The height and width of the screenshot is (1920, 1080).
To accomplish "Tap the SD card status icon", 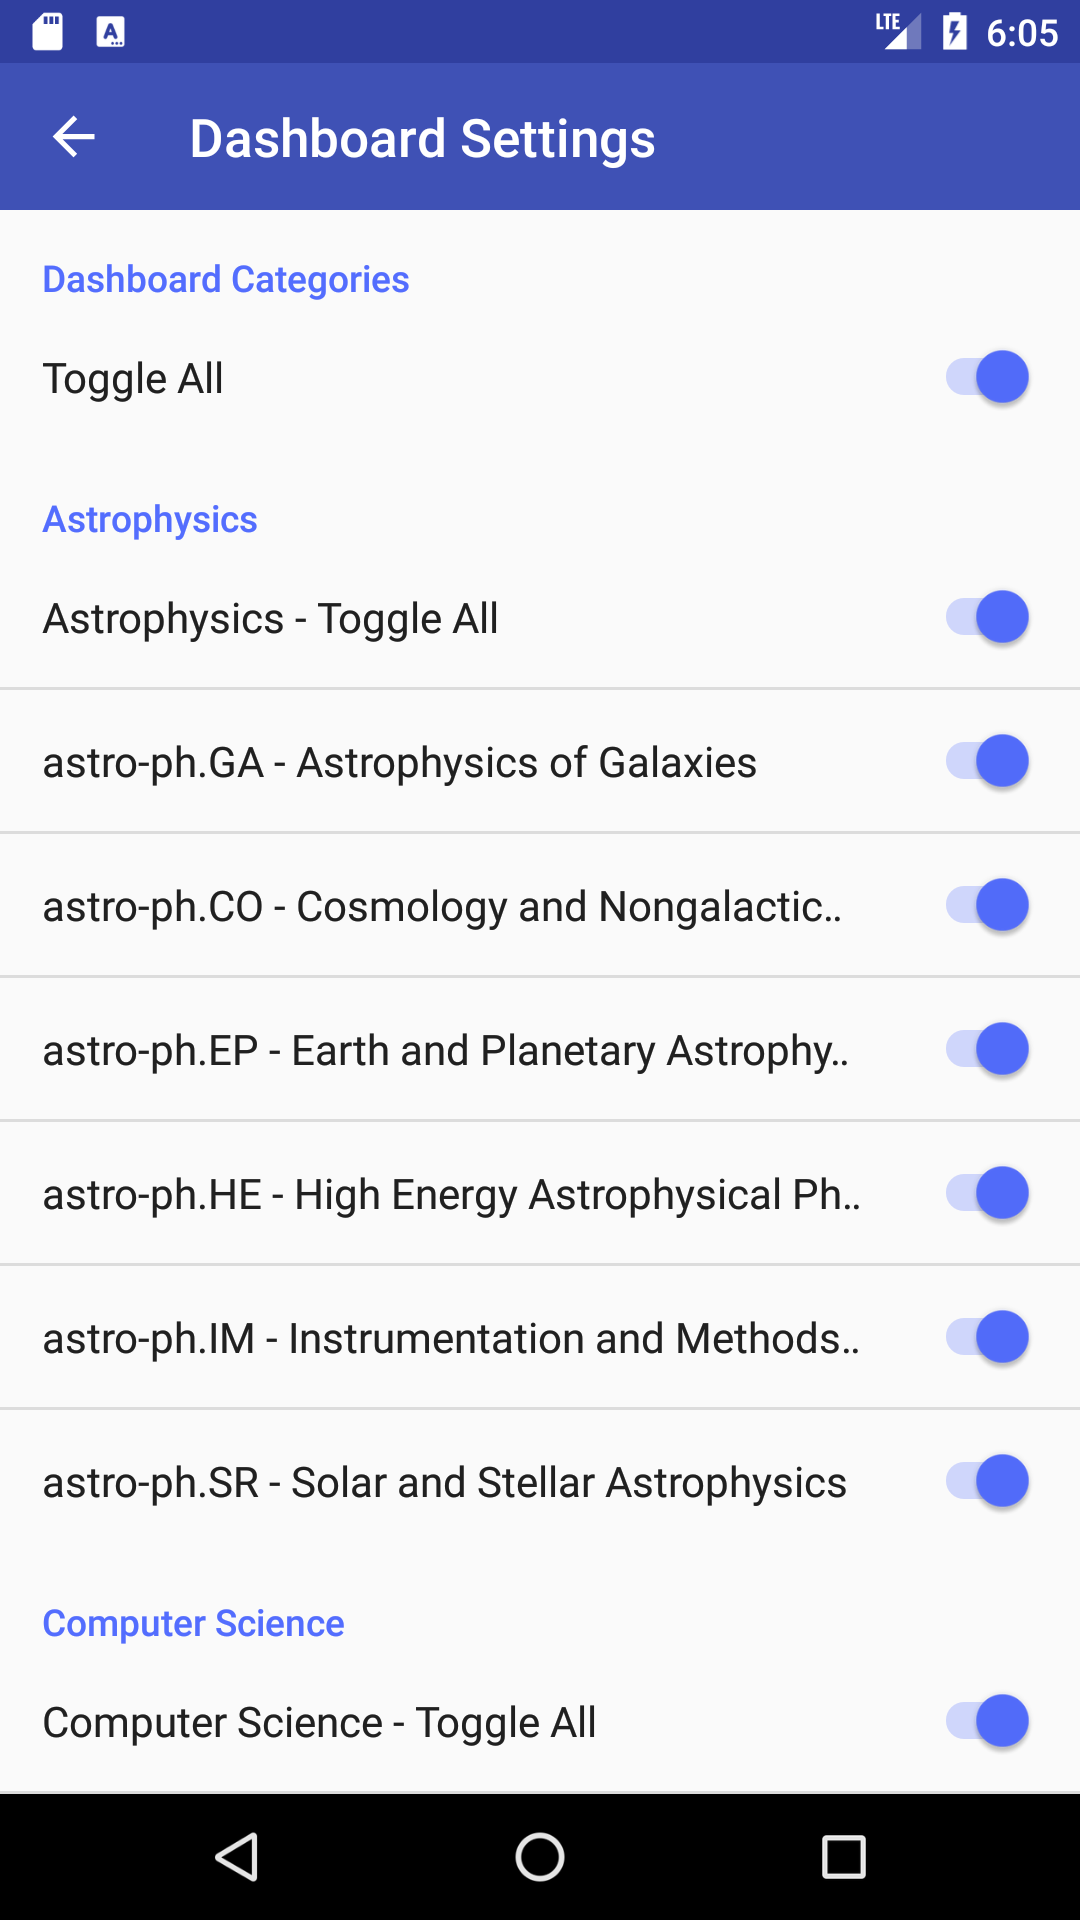I will pos(48,32).
